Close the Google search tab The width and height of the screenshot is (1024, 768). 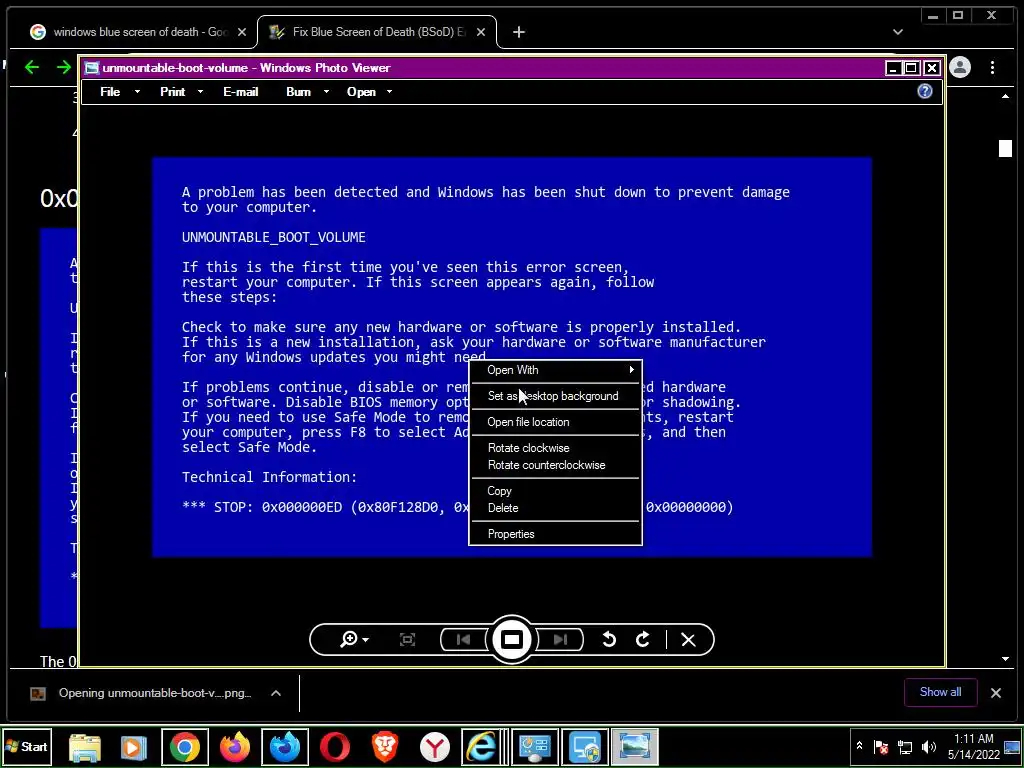point(242,32)
